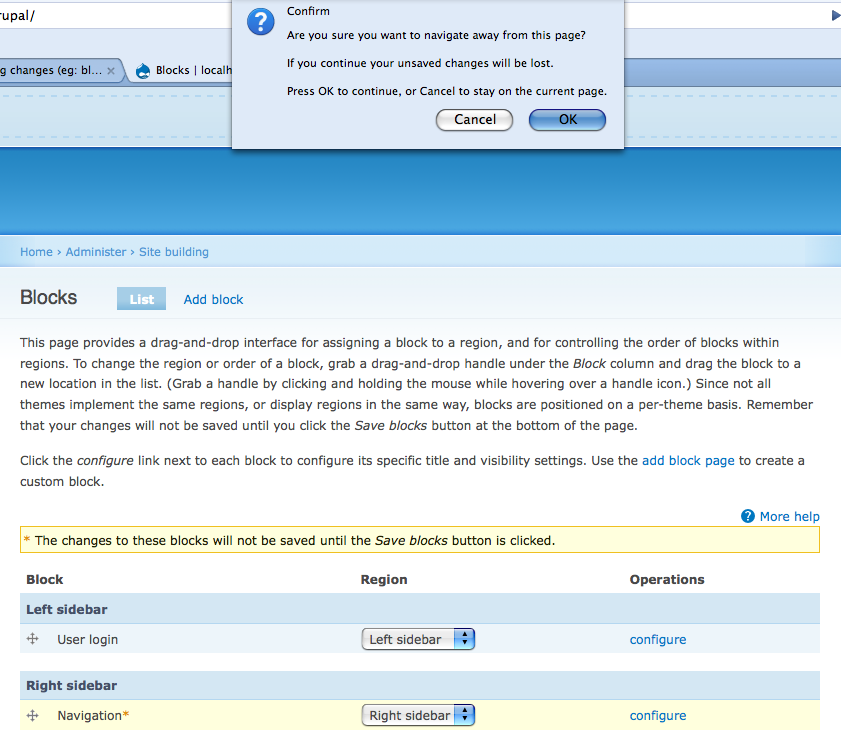Click the 'Block' column header
841x747 pixels.
tap(45, 579)
